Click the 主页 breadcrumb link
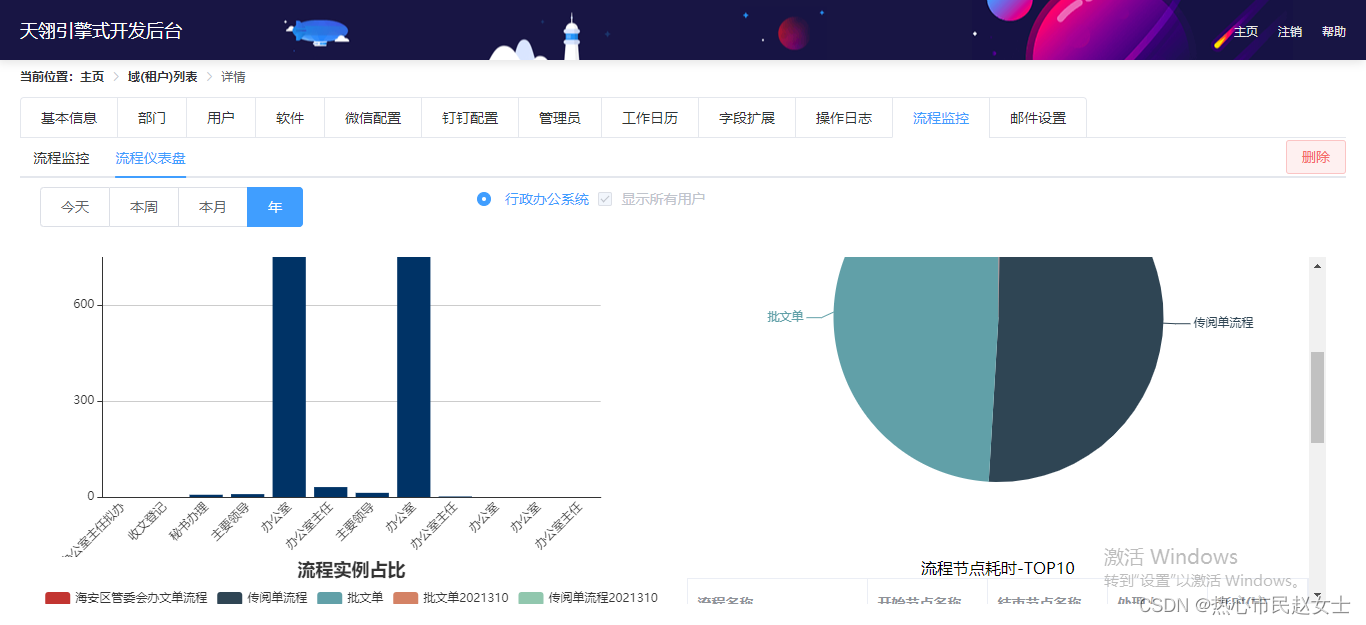 click(92, 77)
